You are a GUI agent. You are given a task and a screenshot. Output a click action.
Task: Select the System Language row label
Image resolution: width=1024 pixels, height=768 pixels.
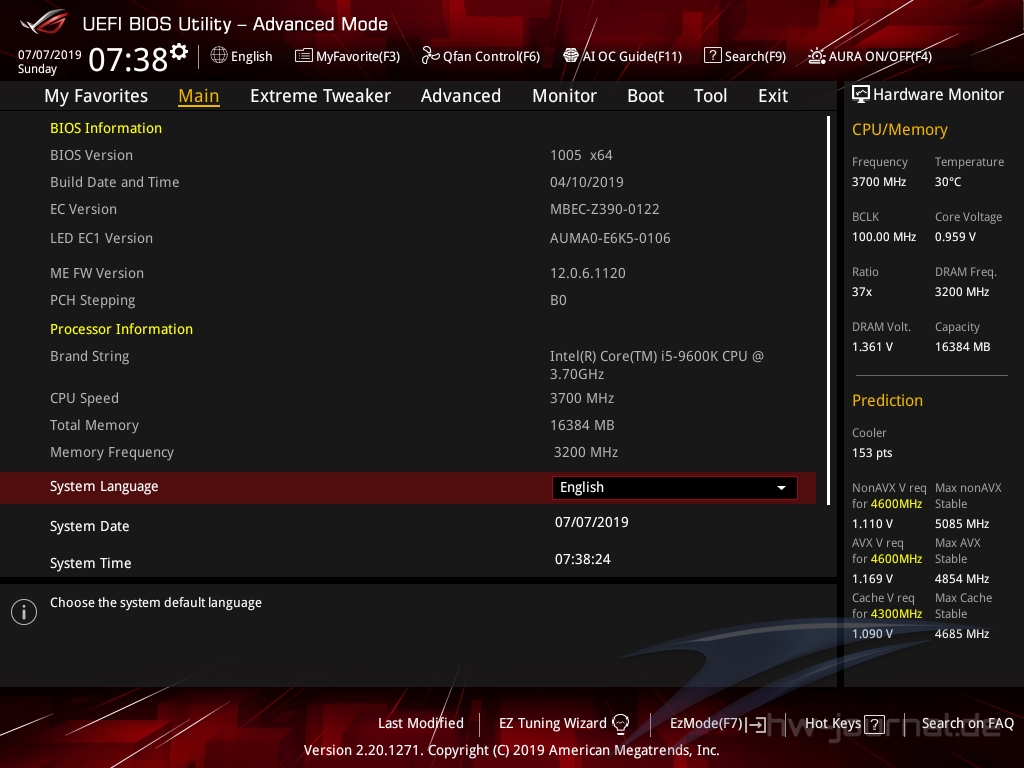coord(104,487)
